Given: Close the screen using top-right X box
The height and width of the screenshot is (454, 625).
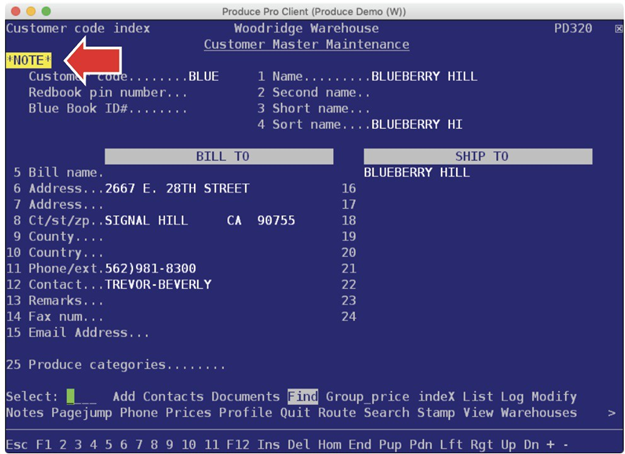Looking at the screenshot, I should click(618, 29).
